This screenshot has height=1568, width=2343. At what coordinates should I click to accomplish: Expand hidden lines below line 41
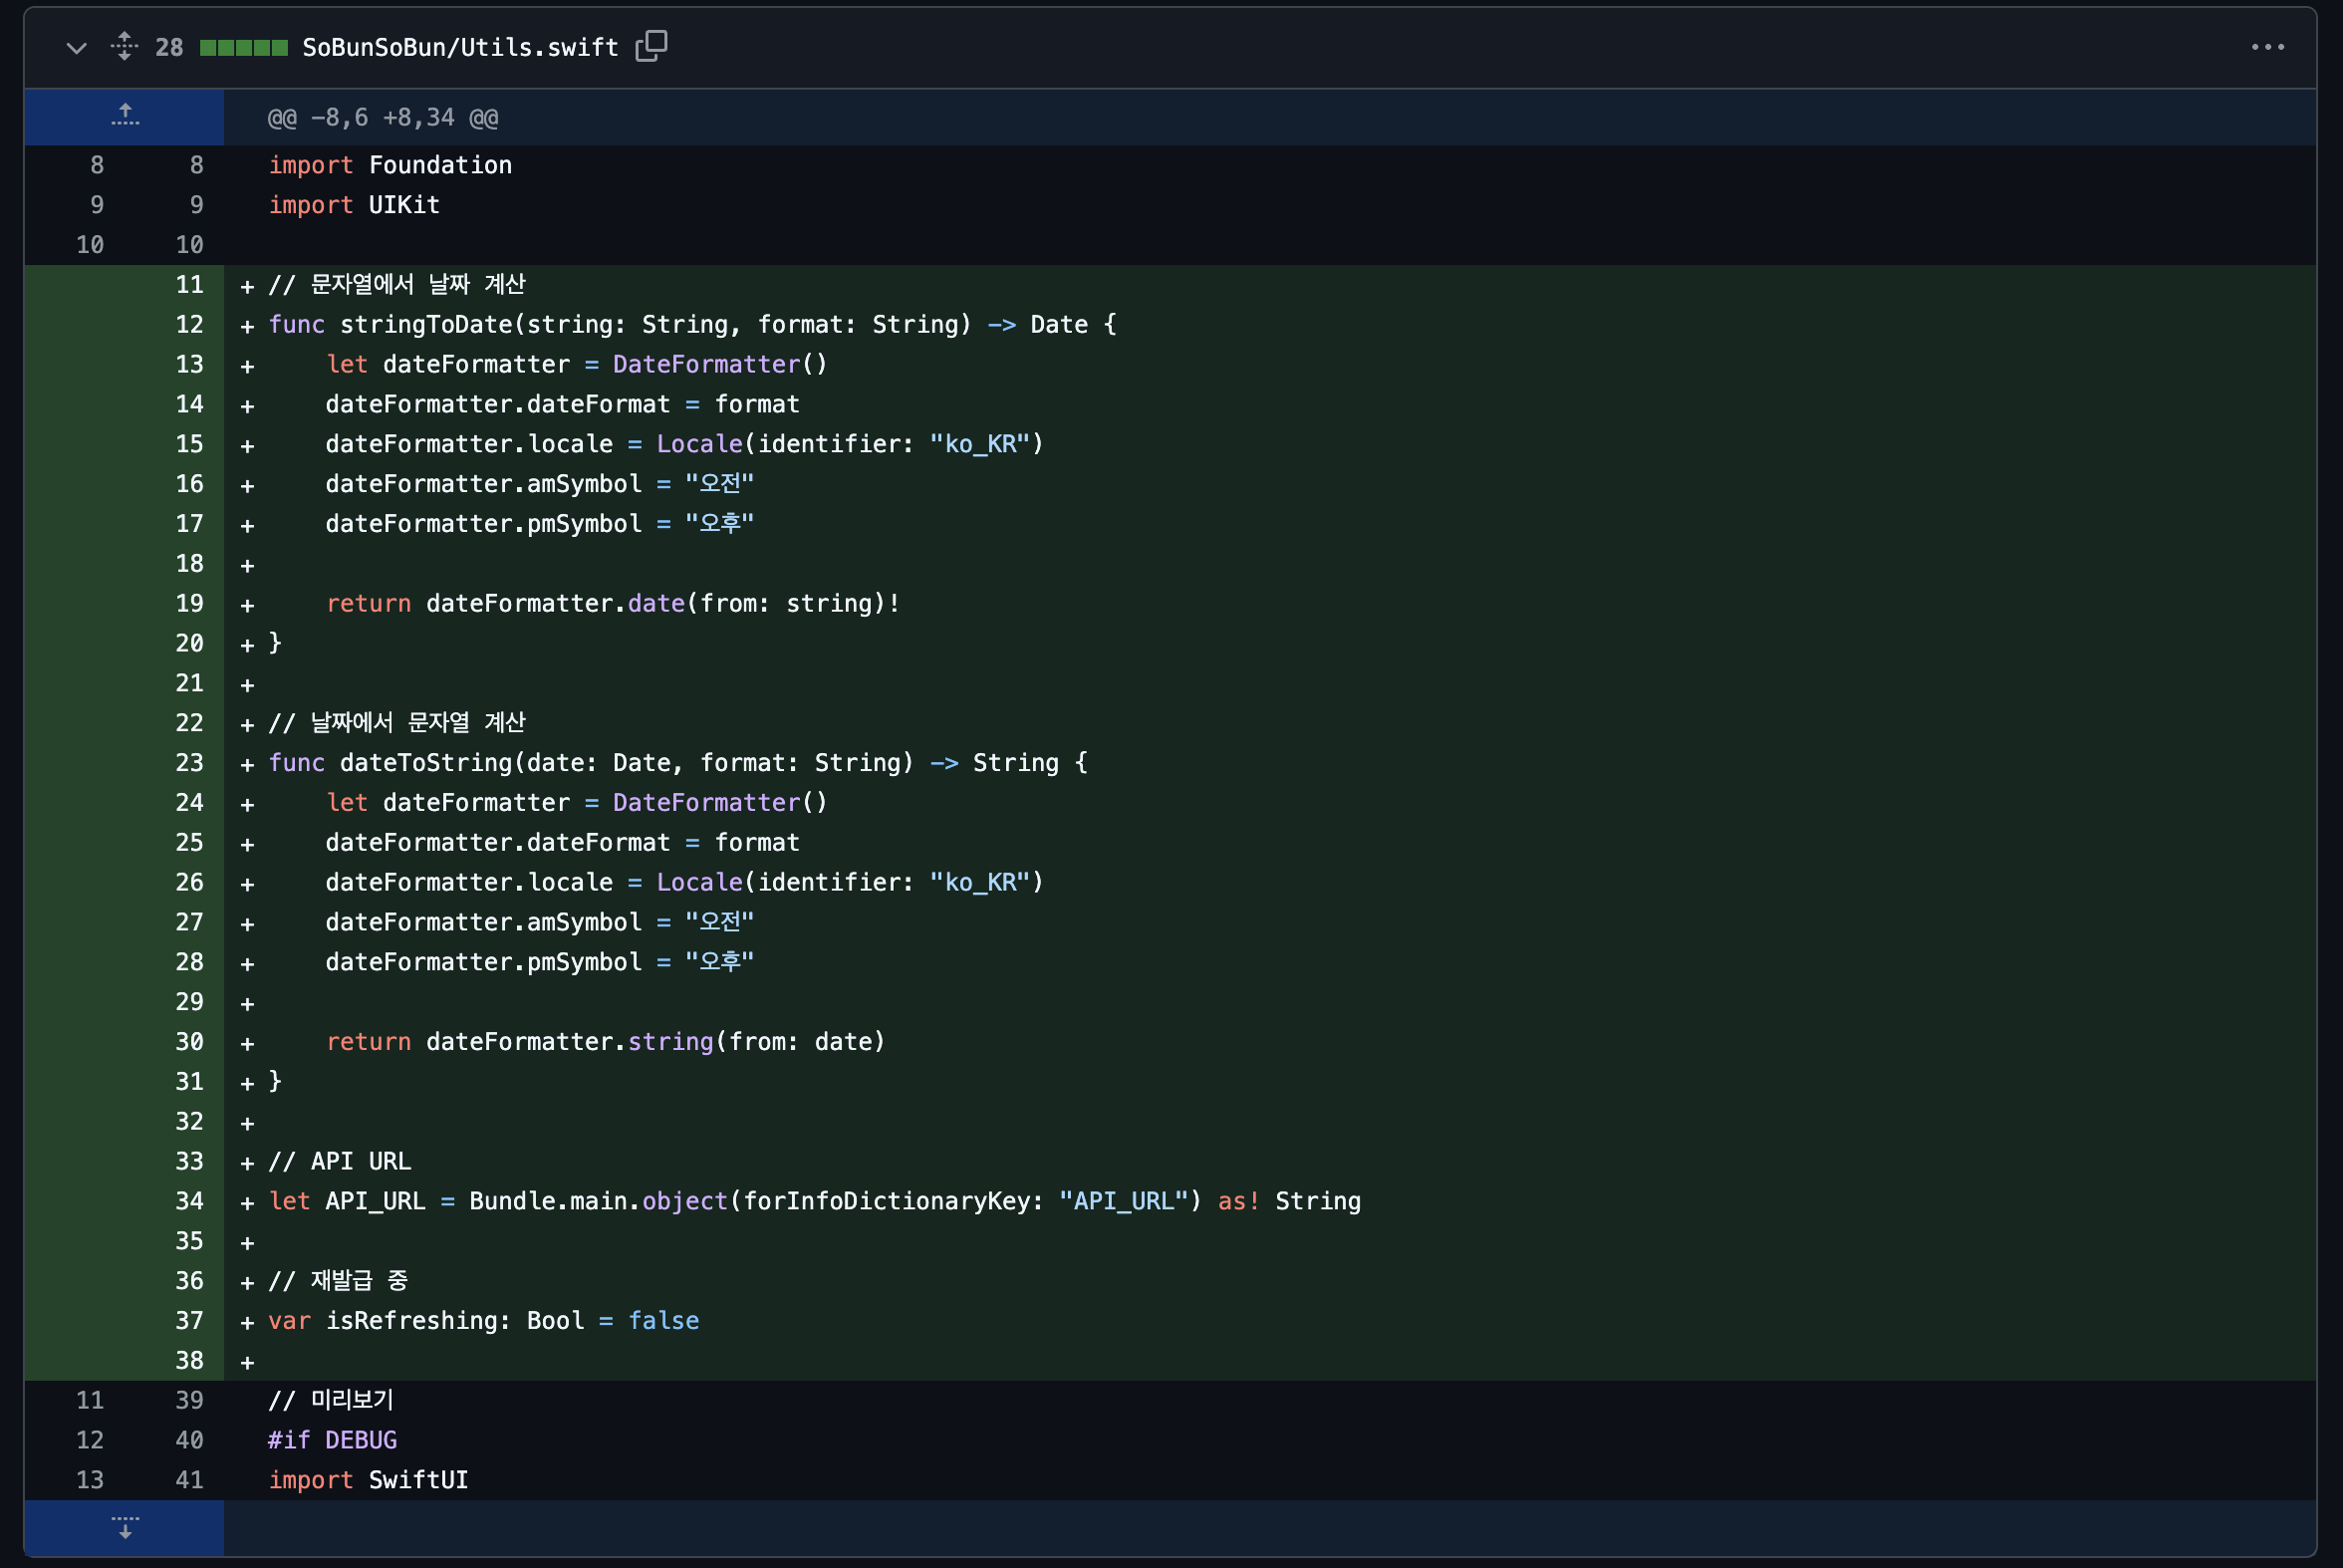coord(124,1528)
